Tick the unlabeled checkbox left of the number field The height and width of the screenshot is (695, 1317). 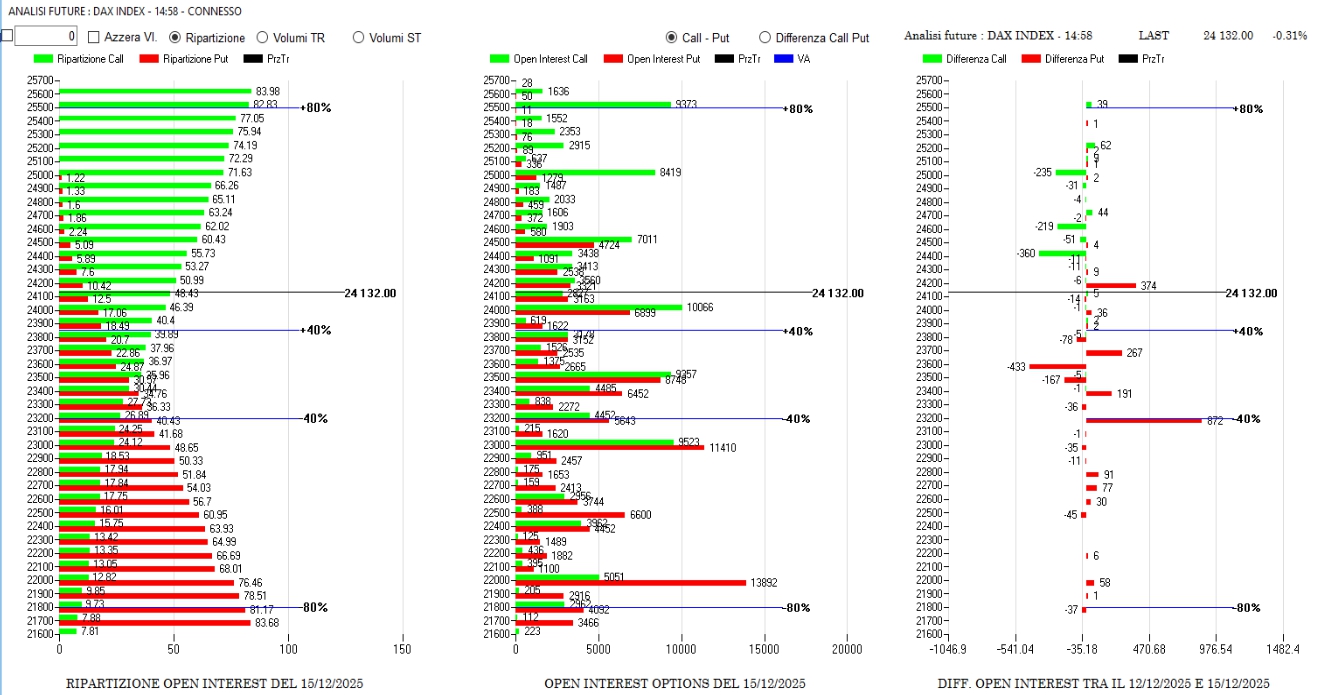(6, 36)
